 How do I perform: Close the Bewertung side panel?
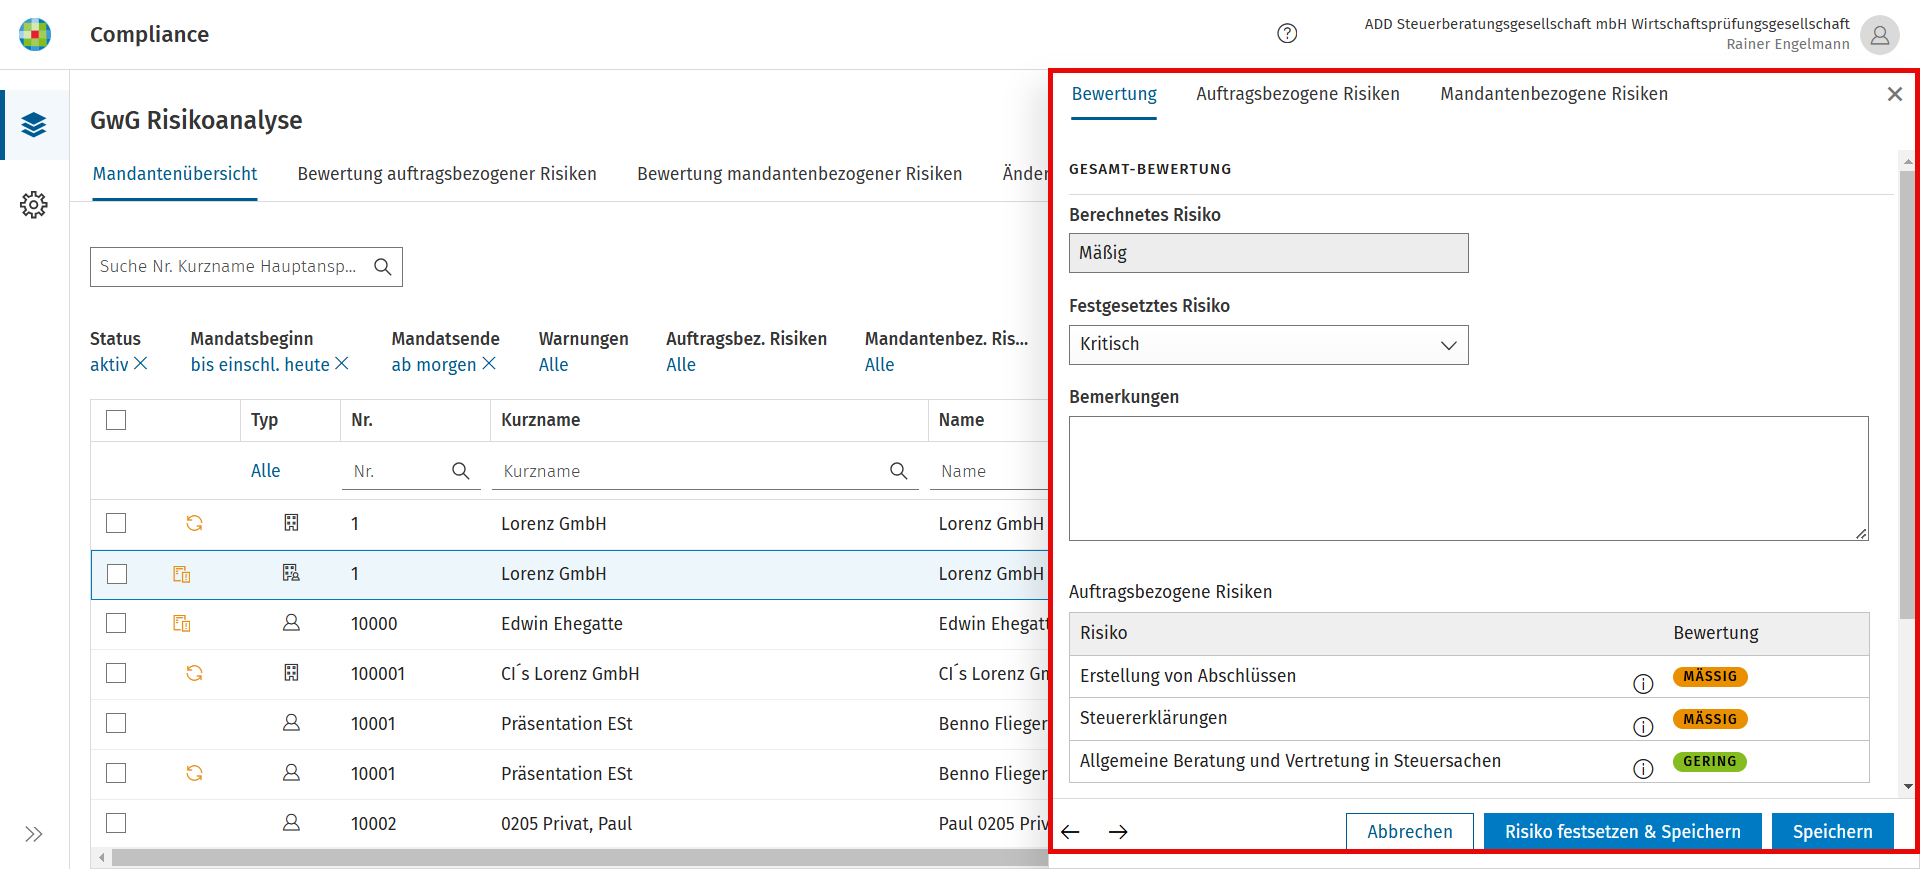tap(1895, 94)
